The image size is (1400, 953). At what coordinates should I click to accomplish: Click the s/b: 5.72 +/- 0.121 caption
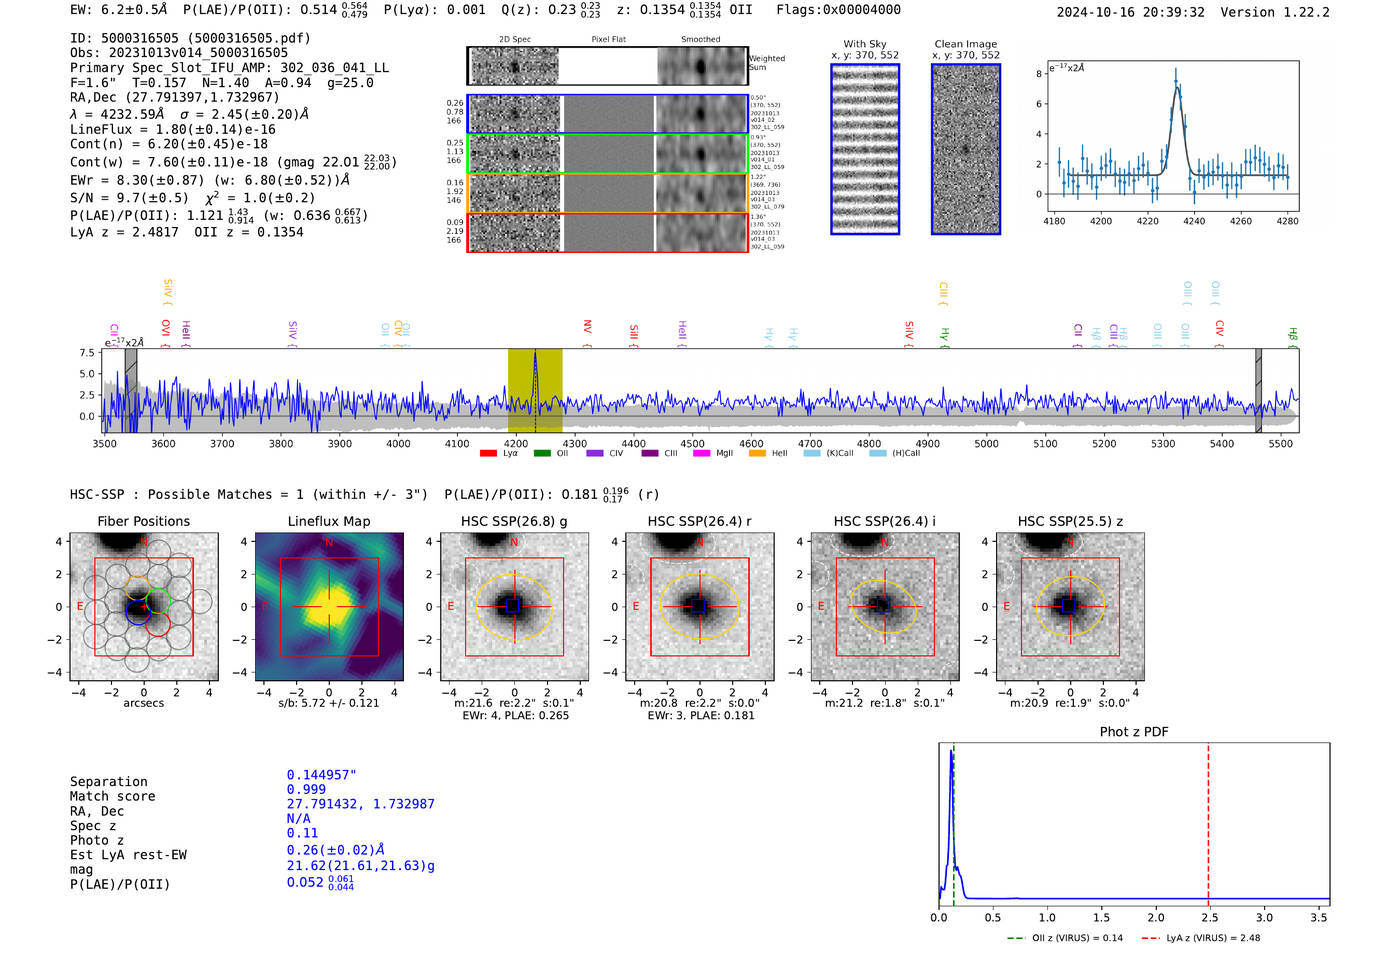point(329,703)
